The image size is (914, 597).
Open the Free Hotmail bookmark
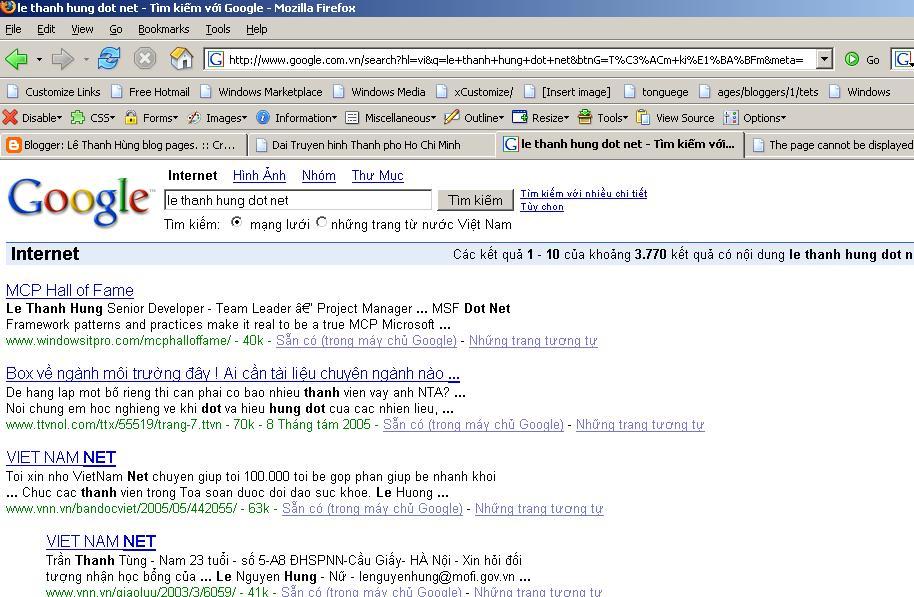pos(150,92)
